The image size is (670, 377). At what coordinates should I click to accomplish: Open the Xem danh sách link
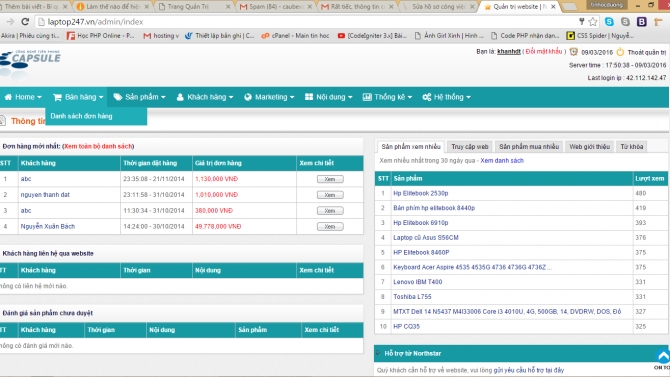[502, 161]
